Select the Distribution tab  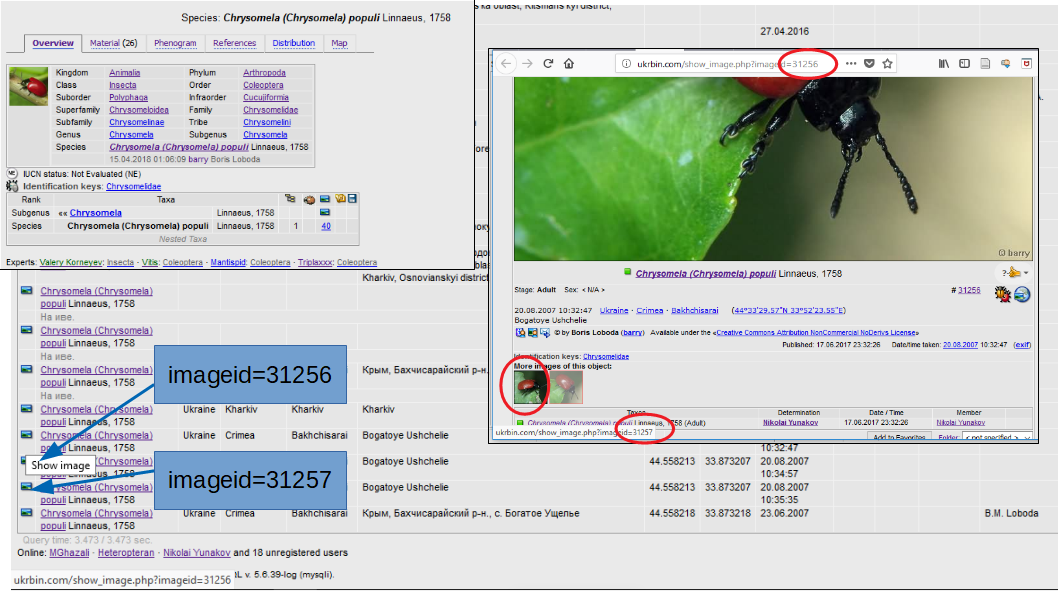pos(293,43)
